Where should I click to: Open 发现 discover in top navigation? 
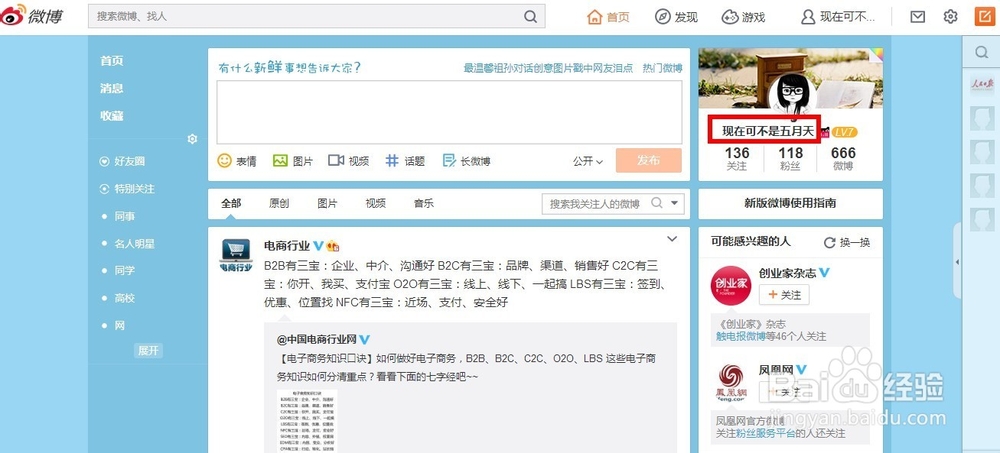click(x=677, y=17)
